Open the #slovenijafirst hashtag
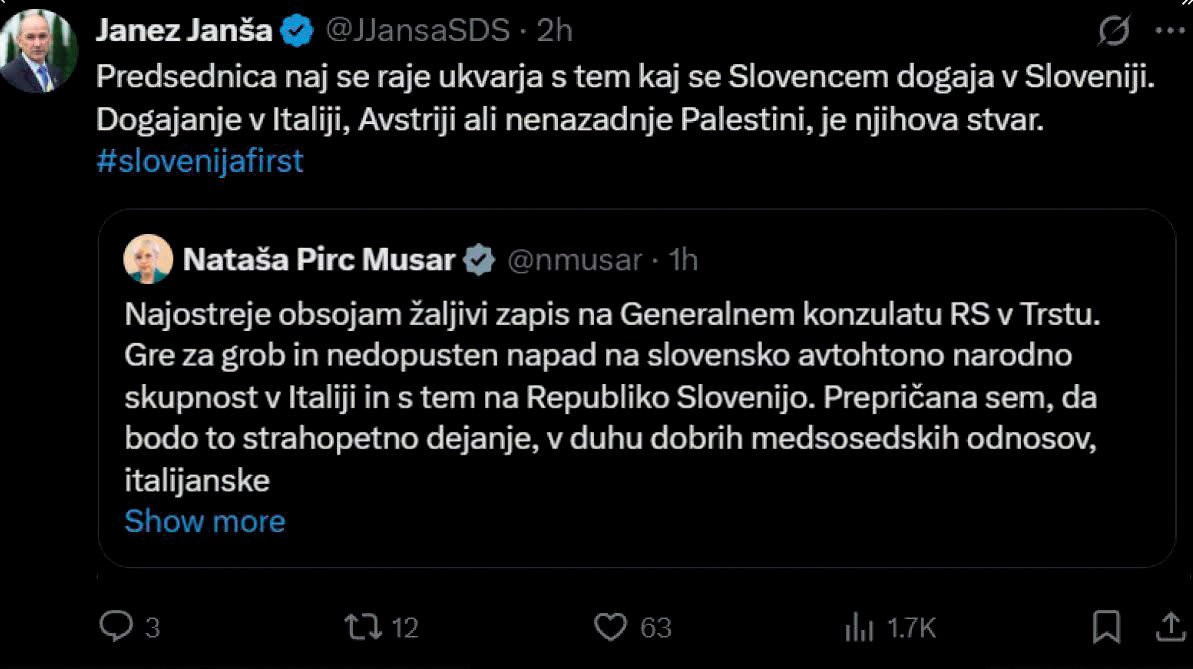Screen dimensions: 1193x669 click(200, 162)
